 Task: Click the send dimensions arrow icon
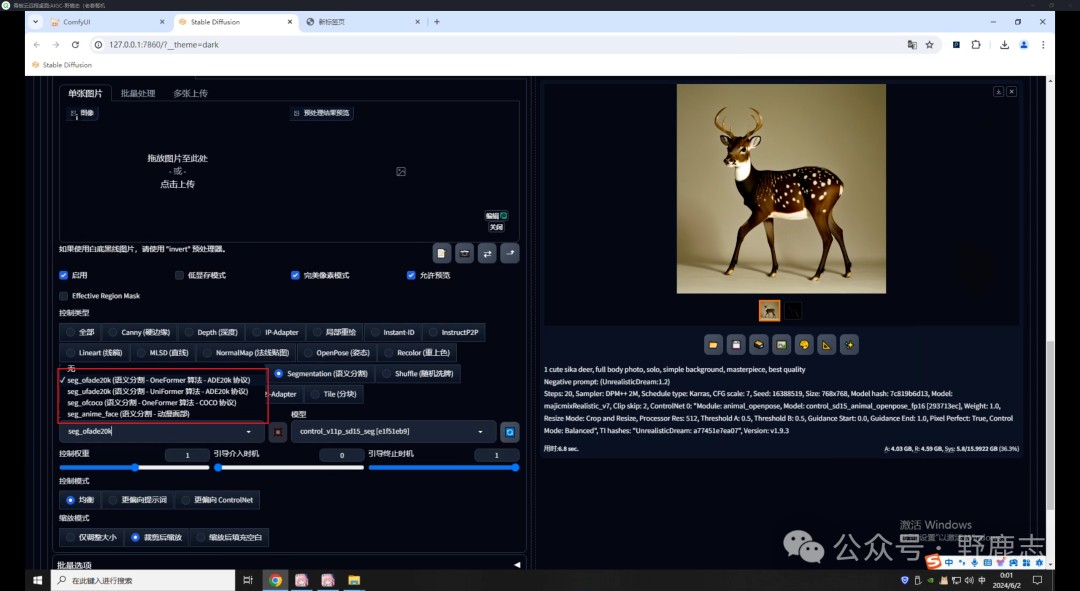pos(510,253)
